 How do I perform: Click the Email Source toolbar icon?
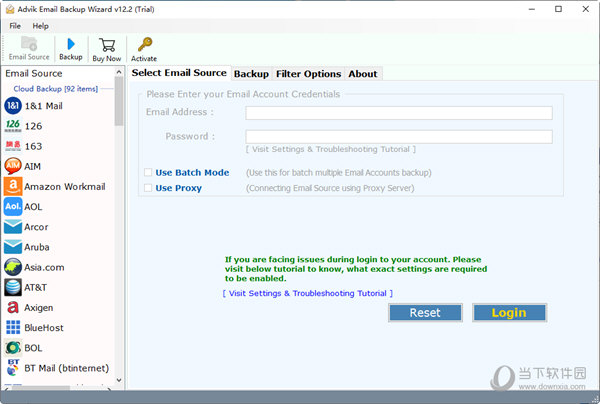coord(29,44)
